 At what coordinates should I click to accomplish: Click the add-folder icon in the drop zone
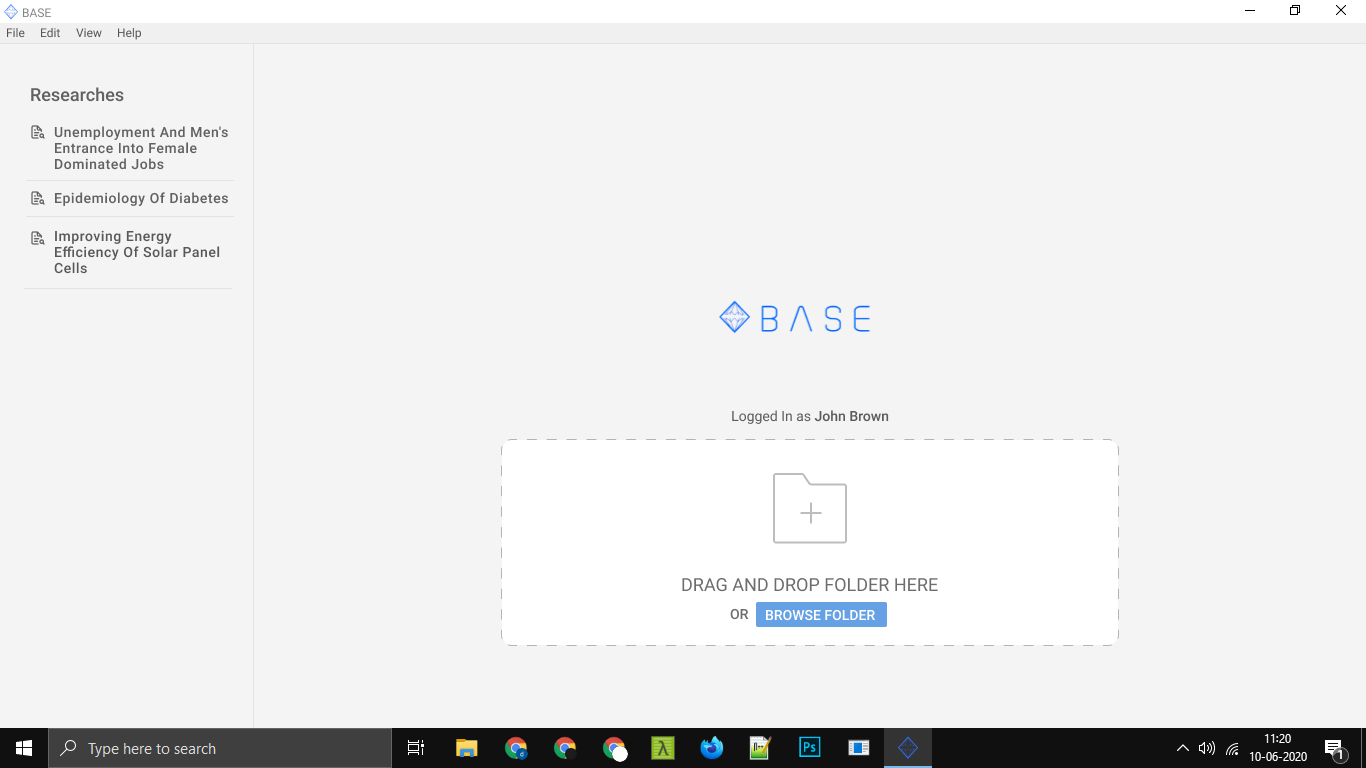pos(810,508)
